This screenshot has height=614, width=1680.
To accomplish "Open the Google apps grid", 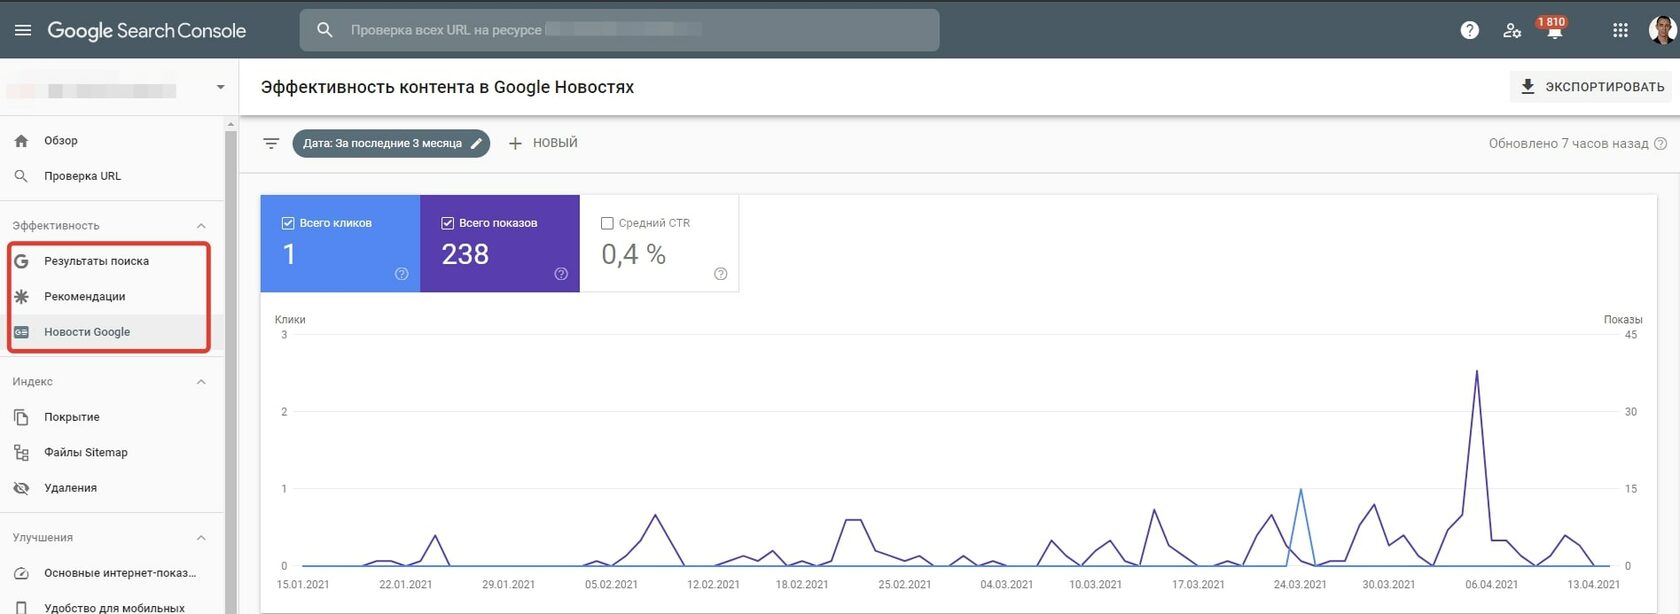I will click(1621, 30).
